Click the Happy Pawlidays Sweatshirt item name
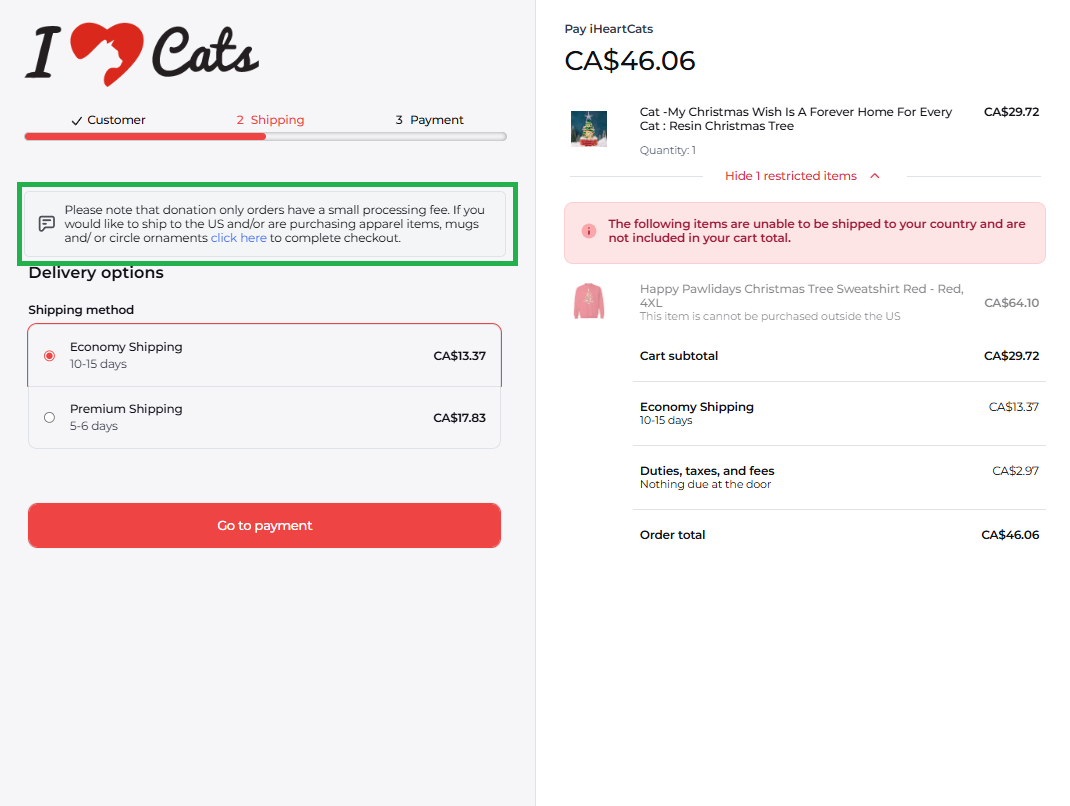The width and height of the screenshot is (1070, 806). [x=801, y=296]
